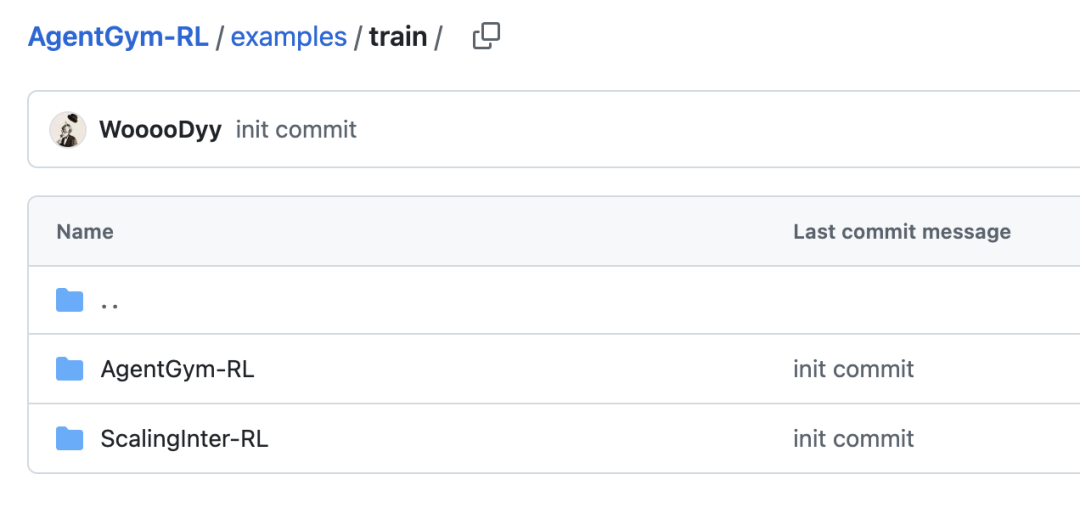Click the parent directory folder icon
The width and height of the screenshot is (1080, 508).
(x=69, y=300)
